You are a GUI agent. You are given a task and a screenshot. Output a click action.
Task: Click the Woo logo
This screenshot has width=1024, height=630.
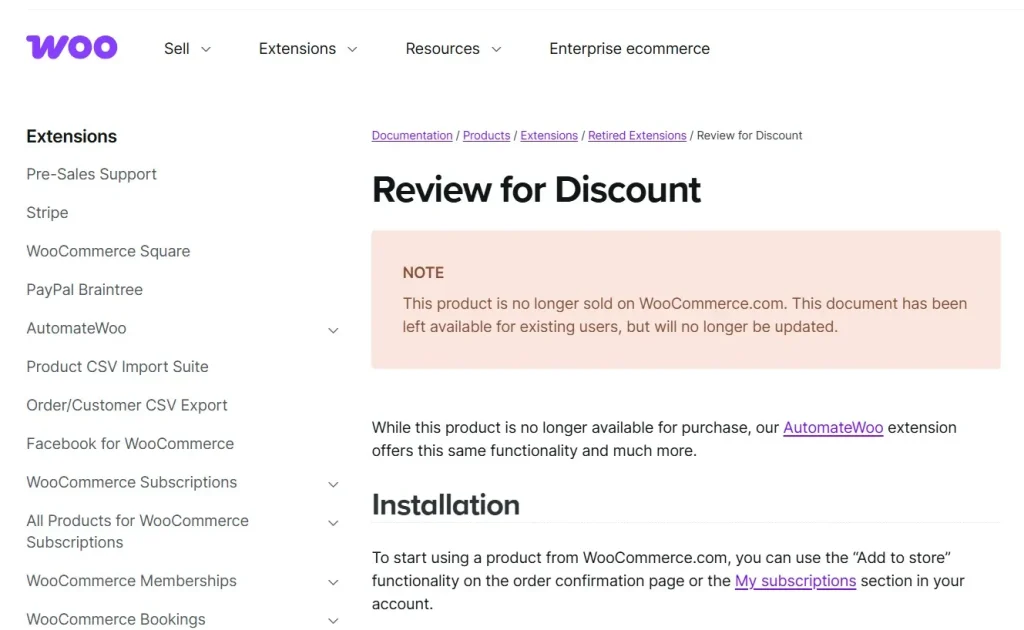click(x=71, y=47)
